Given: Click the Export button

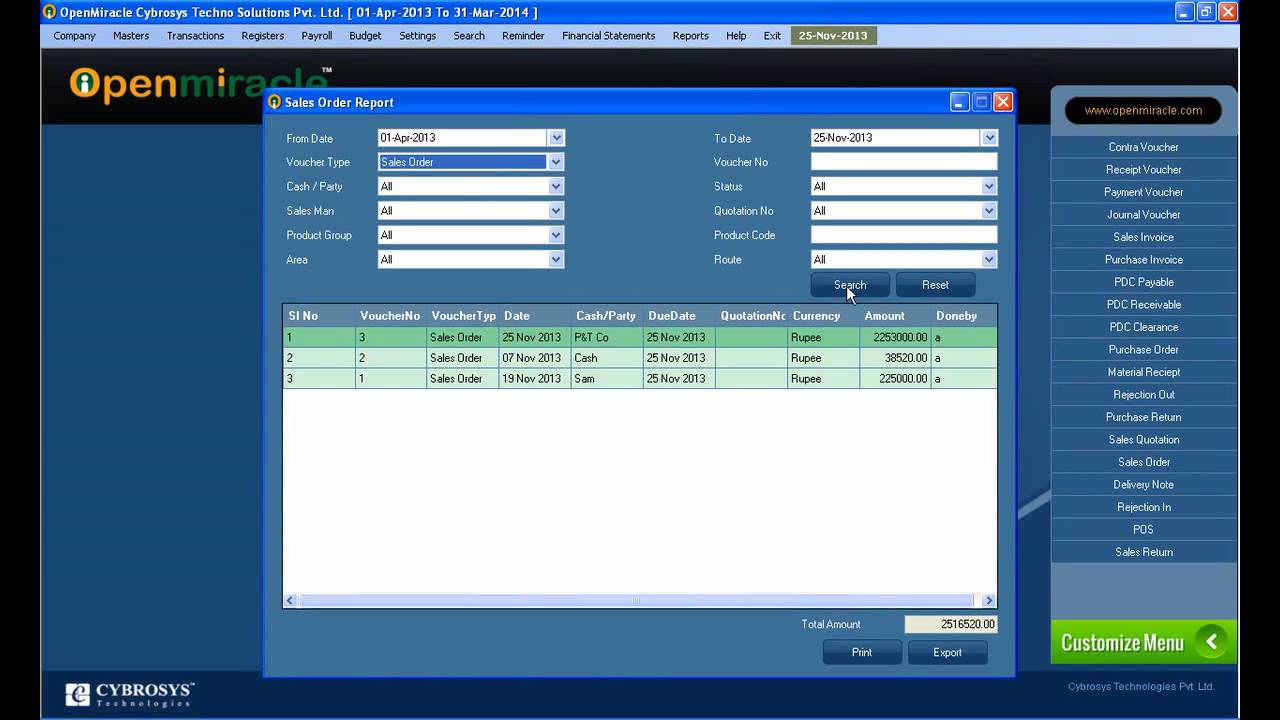Looking at the screenshot, I should tap(947, 652).
